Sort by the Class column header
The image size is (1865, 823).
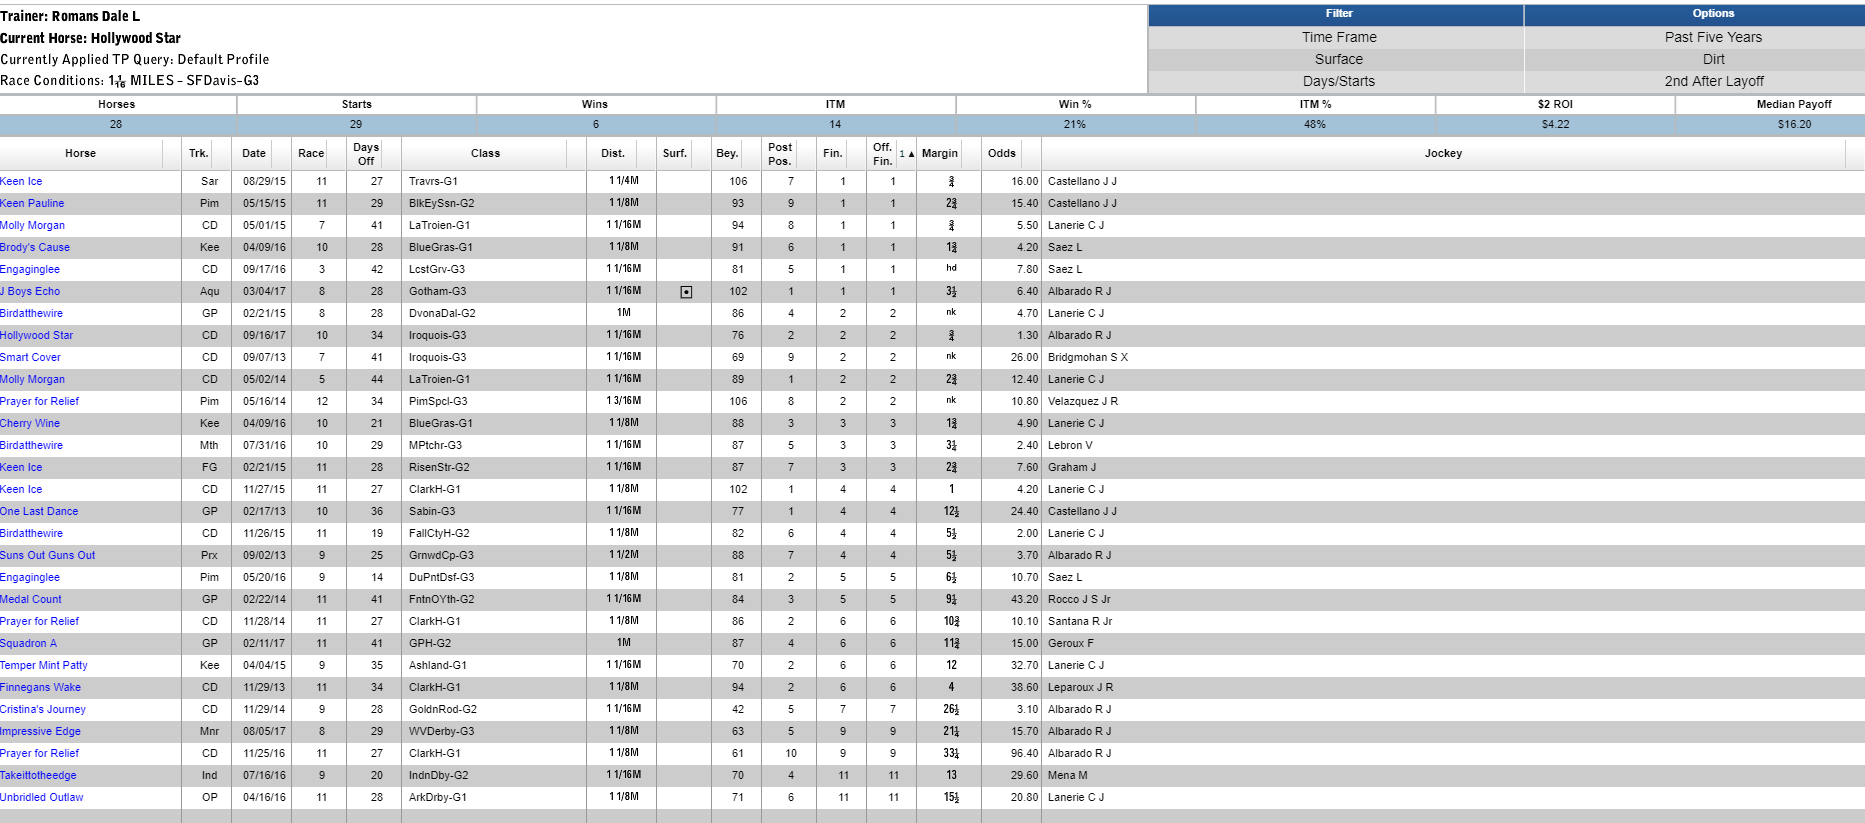click(x=485, y=153)
